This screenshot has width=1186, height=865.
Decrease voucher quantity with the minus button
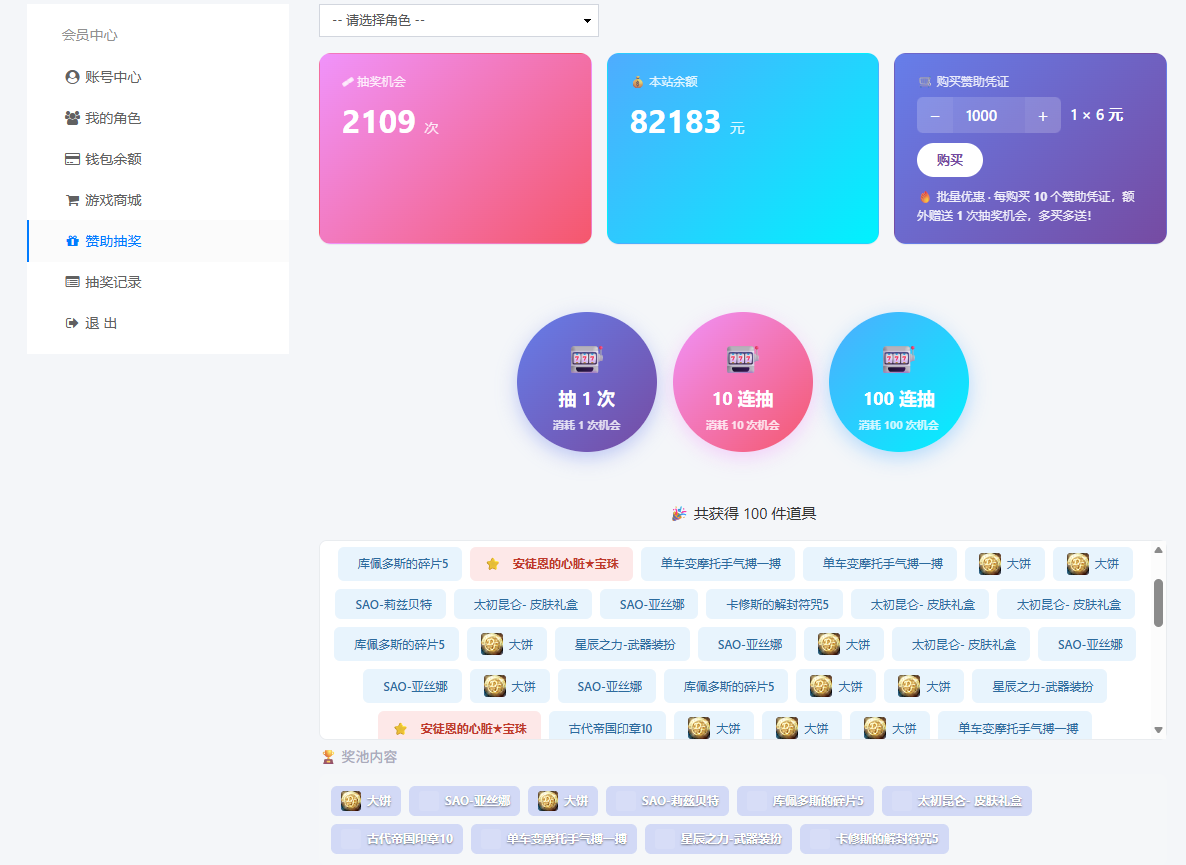(935, 115)
